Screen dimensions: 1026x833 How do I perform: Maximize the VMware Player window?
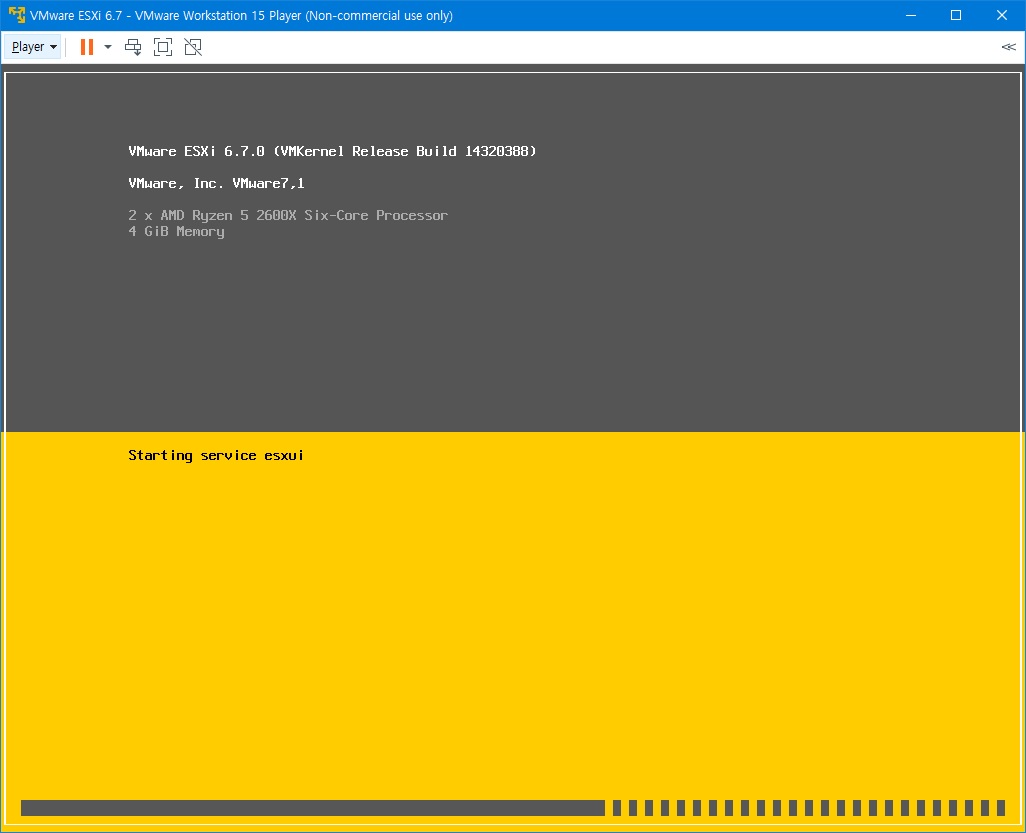click(x=956, y=15)
